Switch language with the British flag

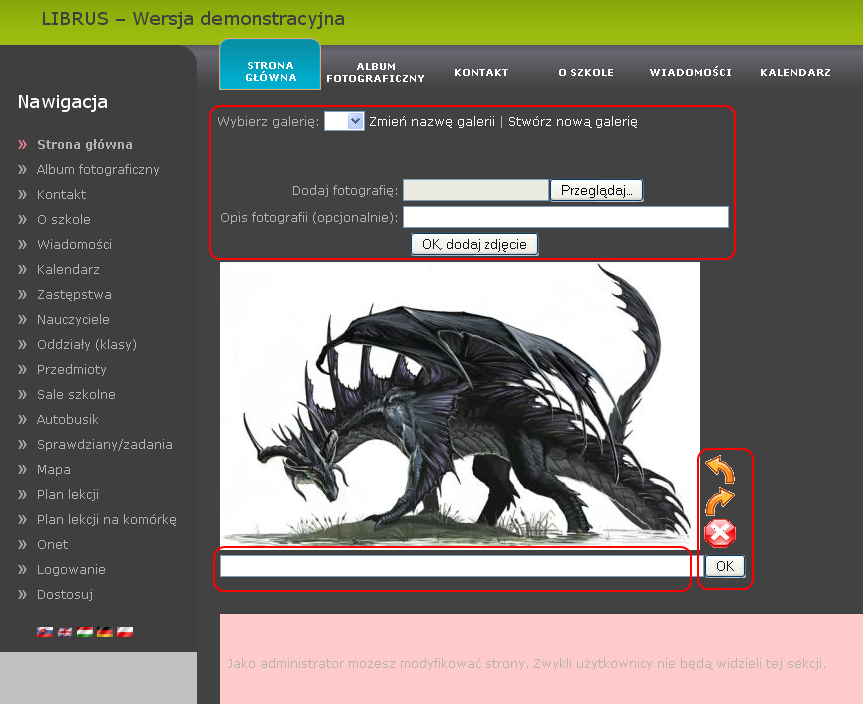tap(65, 631)
